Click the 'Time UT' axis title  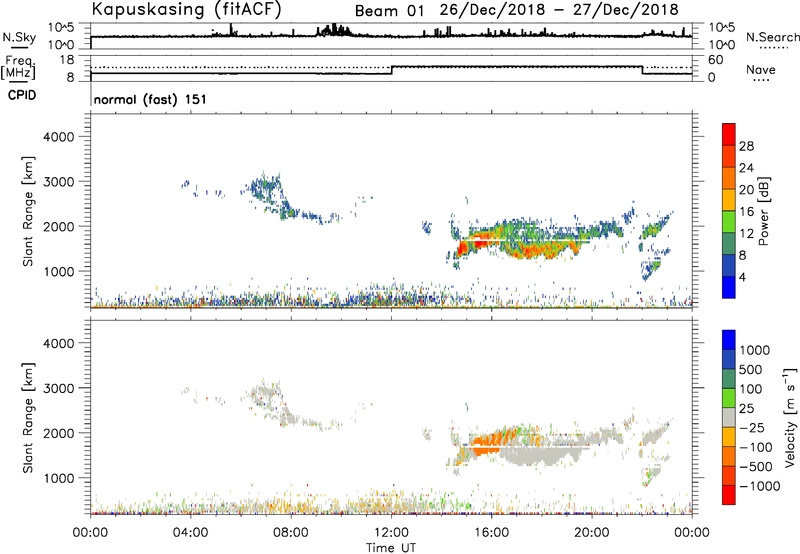(x=391, y=548)
